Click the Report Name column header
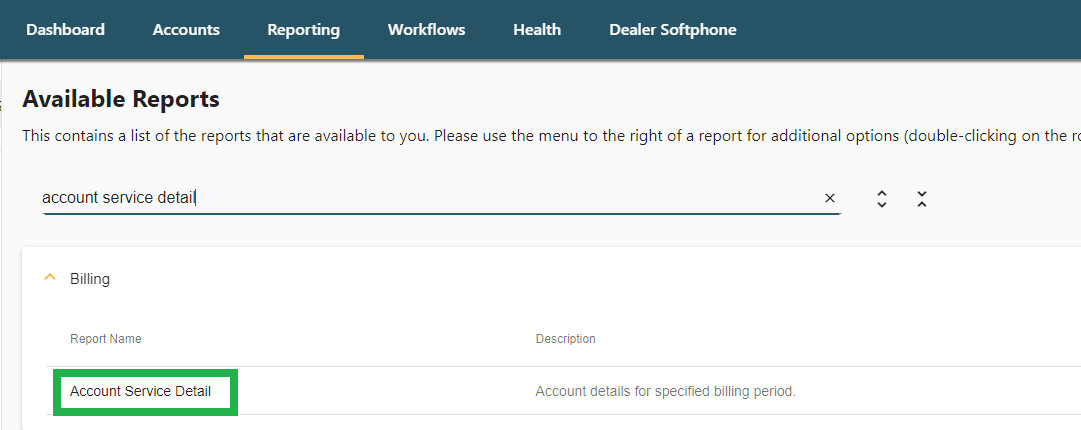This screenshot has height=430, width=1081. (x=105, y=339)
